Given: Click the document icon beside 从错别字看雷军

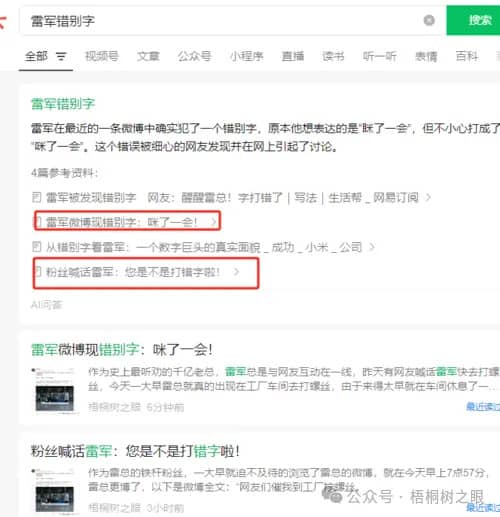Looking at the screenshot, I should [x=37, y=247].
